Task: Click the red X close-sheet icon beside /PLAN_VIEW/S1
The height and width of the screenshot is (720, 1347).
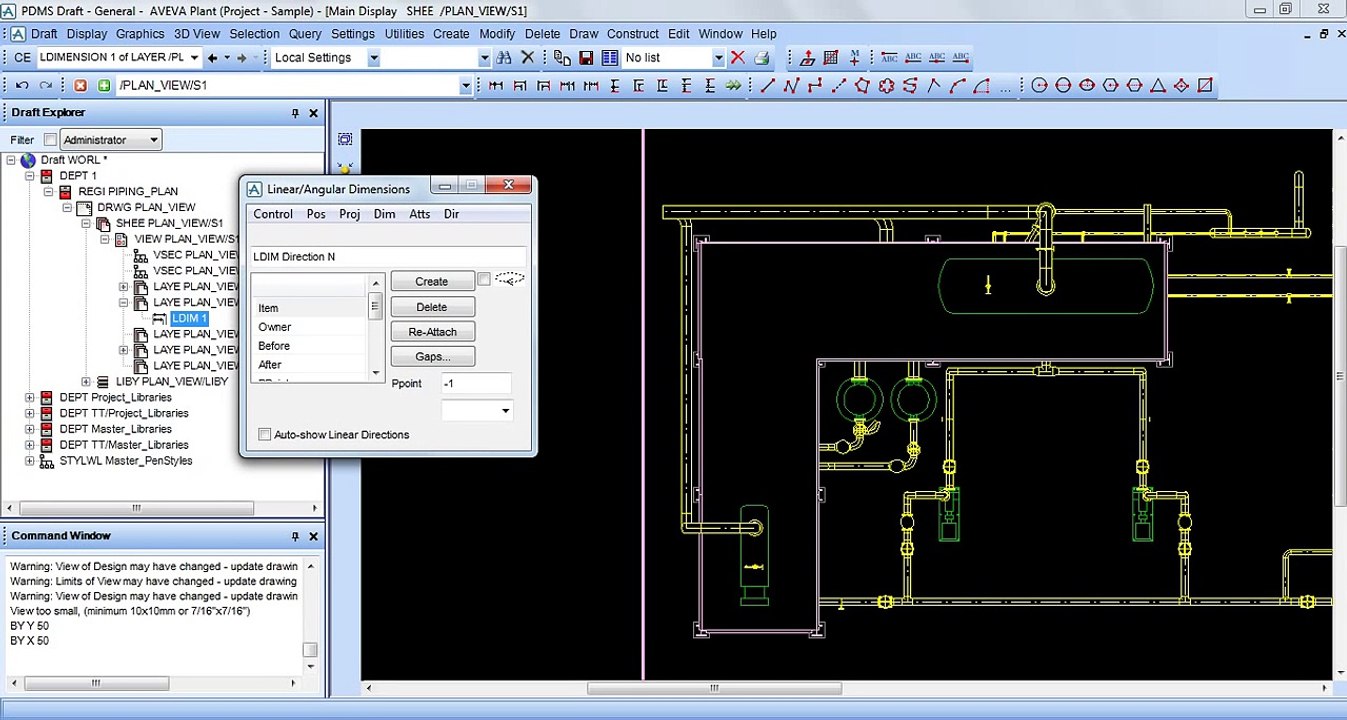Action: pyautogui.click(x=80, y=86)
